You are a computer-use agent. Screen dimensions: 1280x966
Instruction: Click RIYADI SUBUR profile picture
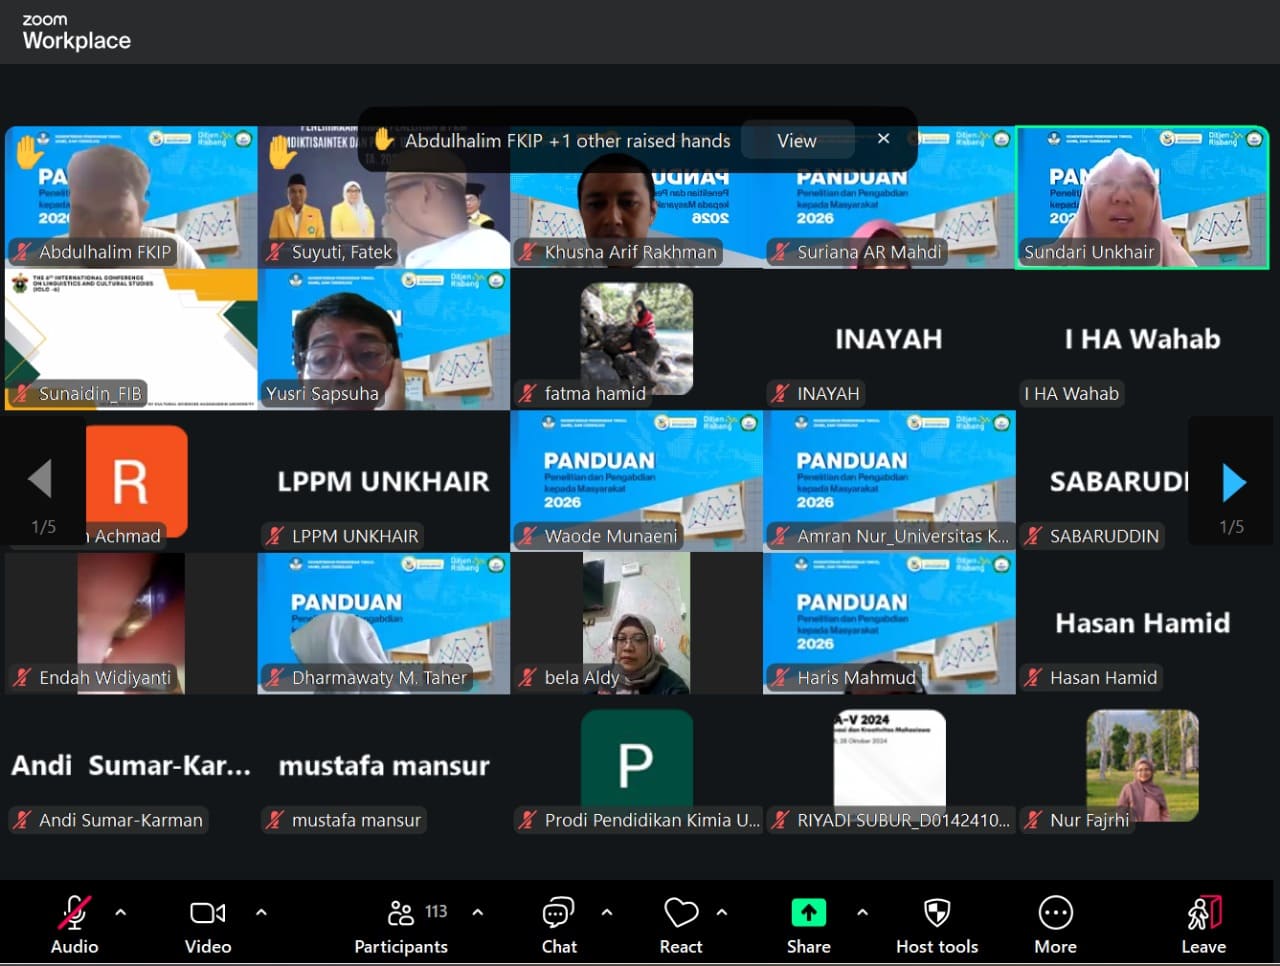tap(890, 765)
